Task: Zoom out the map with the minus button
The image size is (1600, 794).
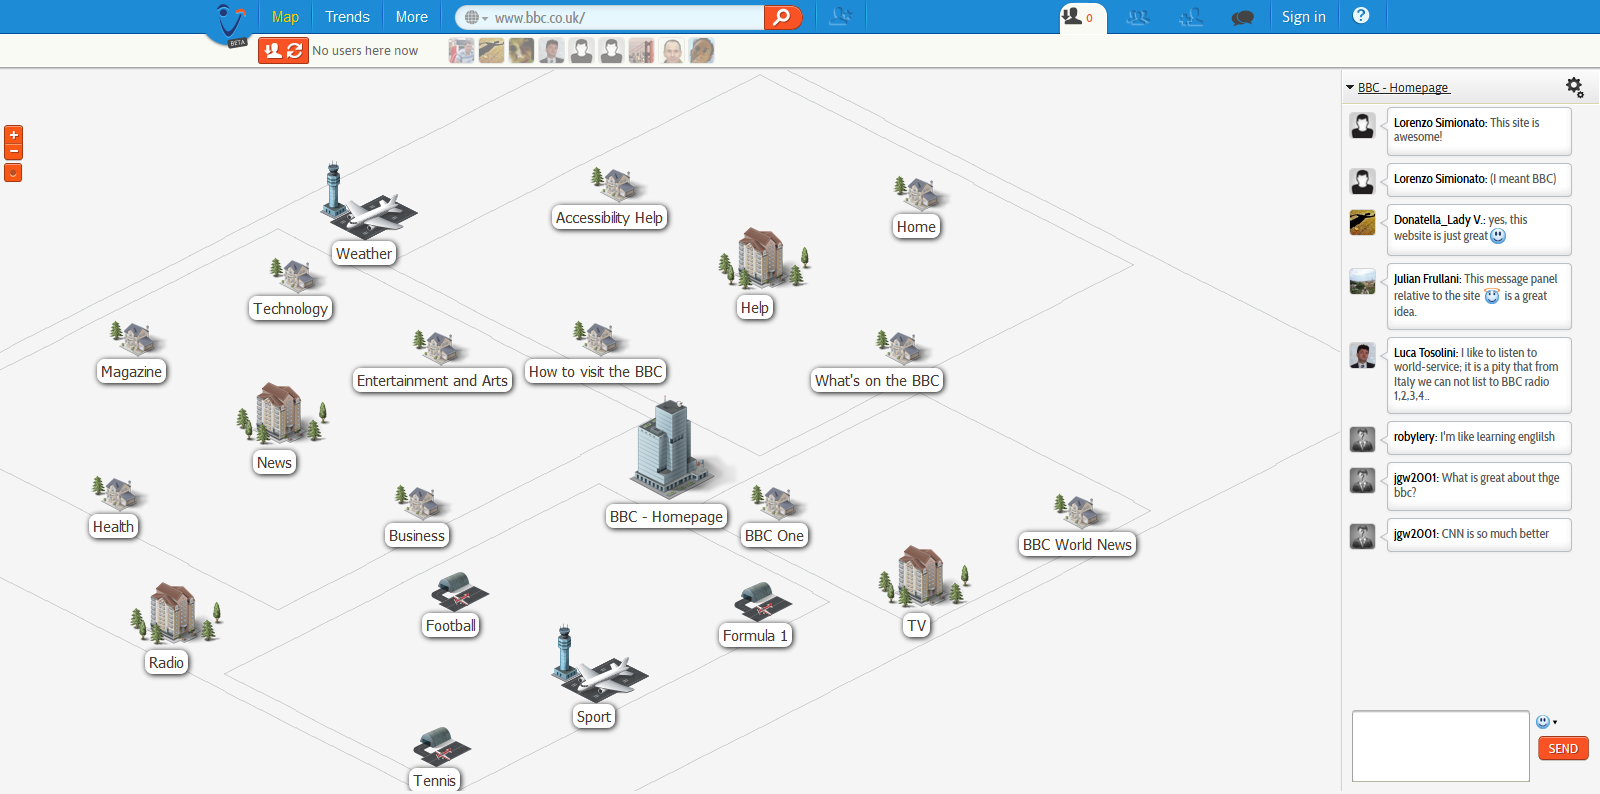Action: tap(13, 152)
